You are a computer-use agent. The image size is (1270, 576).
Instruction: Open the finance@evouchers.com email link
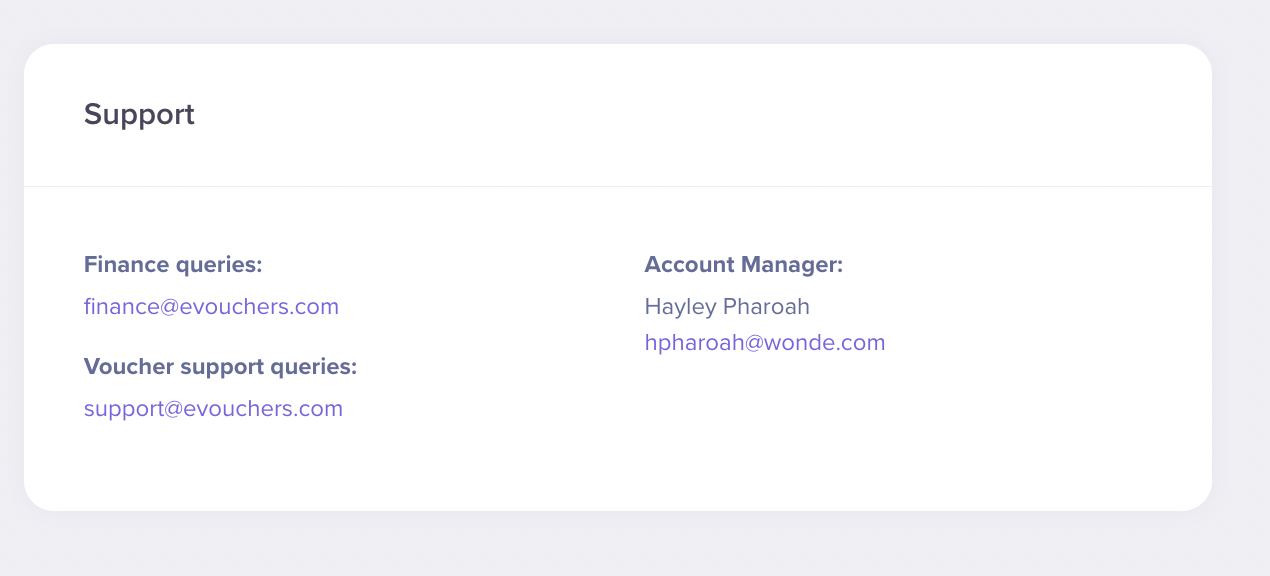[211, 306]
